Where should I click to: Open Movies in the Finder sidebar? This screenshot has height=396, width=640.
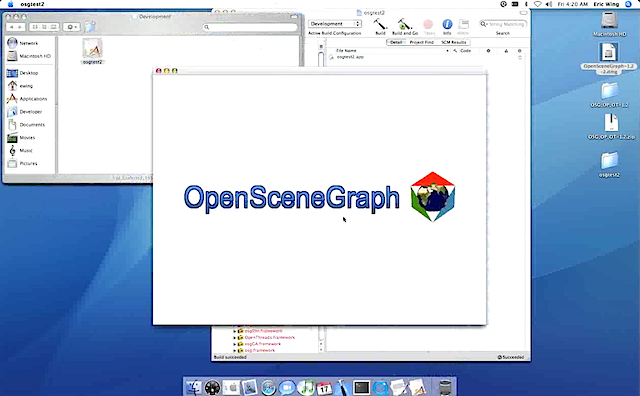[x=21, y=138]
